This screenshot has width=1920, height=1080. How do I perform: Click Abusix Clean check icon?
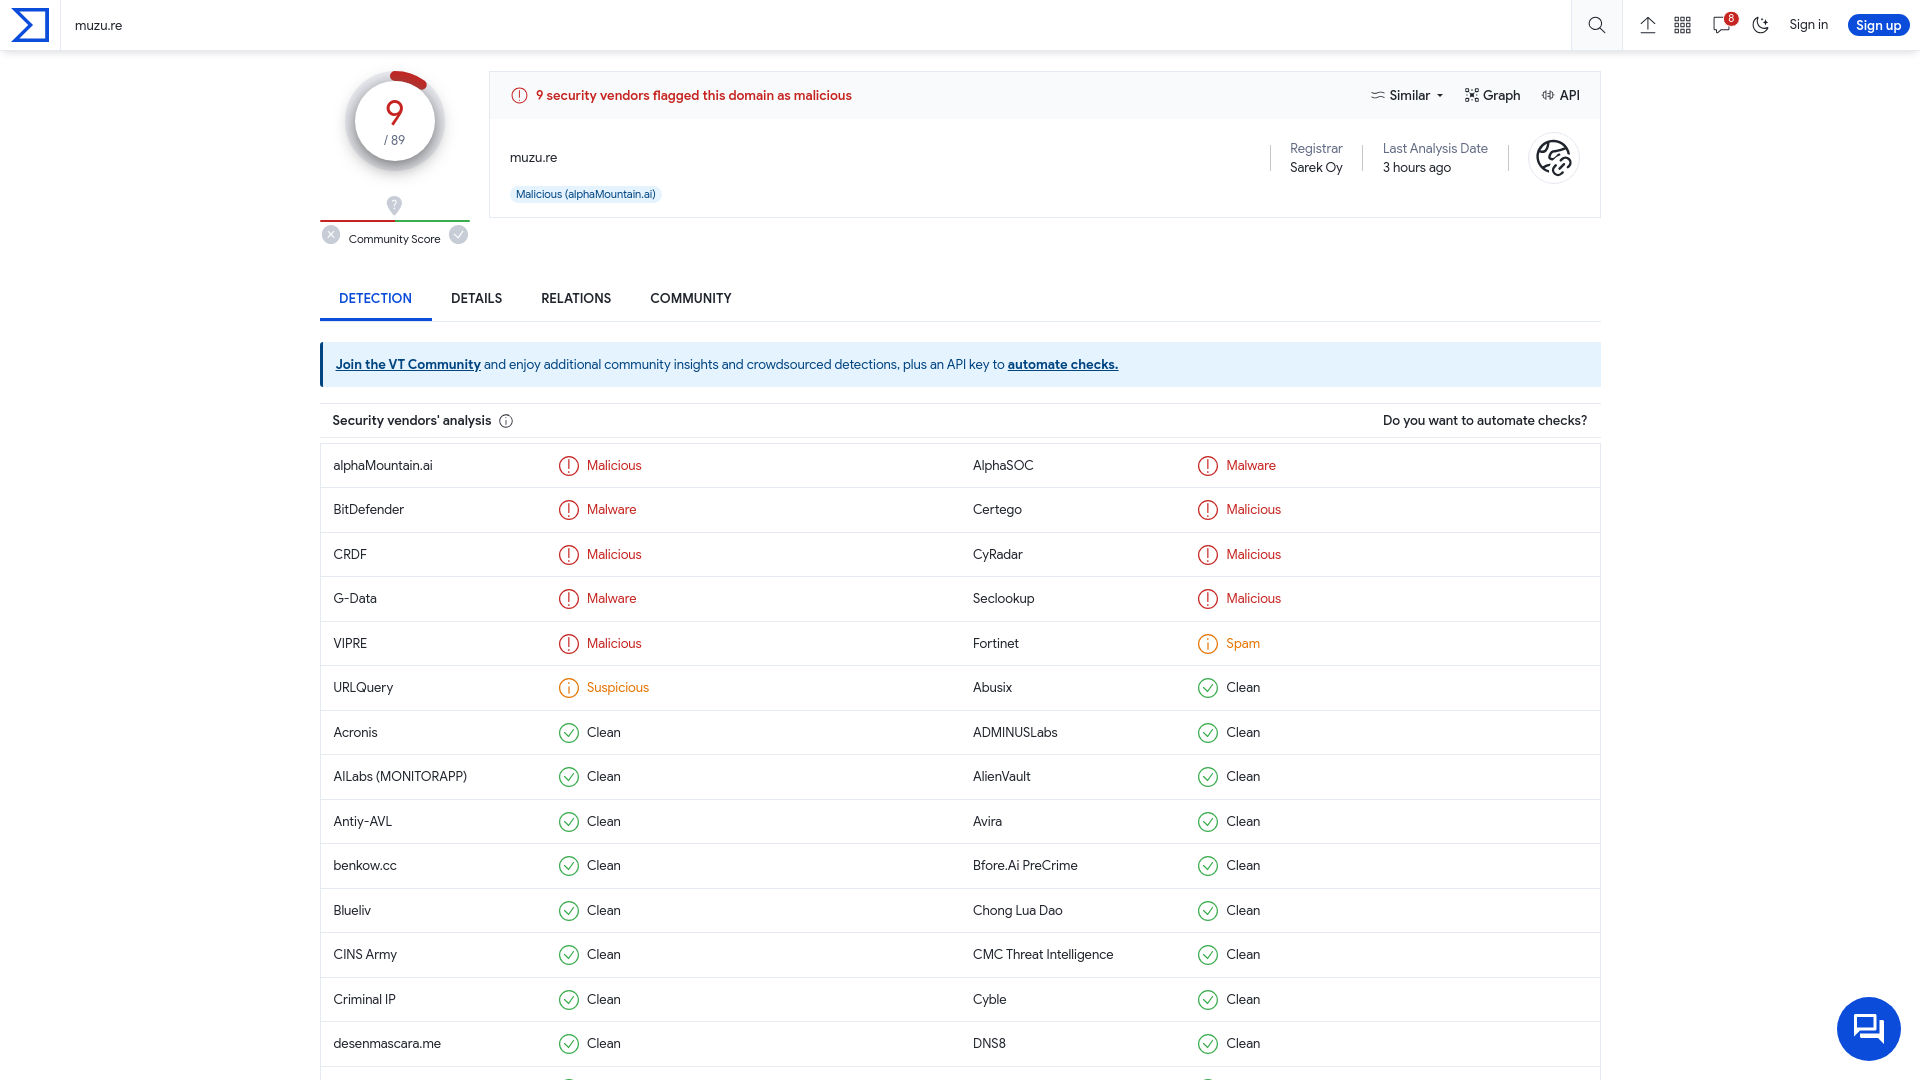point(1208,688)
